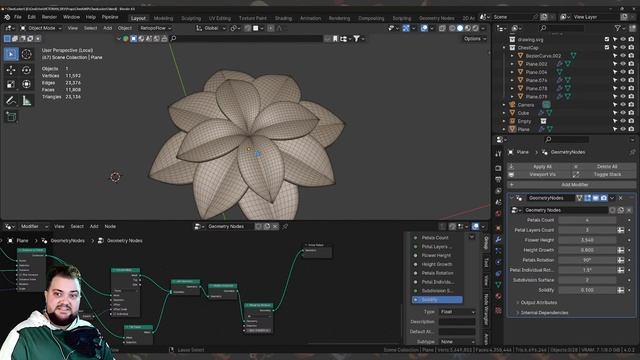Click the Toggle Stack button

click(604, 174)
